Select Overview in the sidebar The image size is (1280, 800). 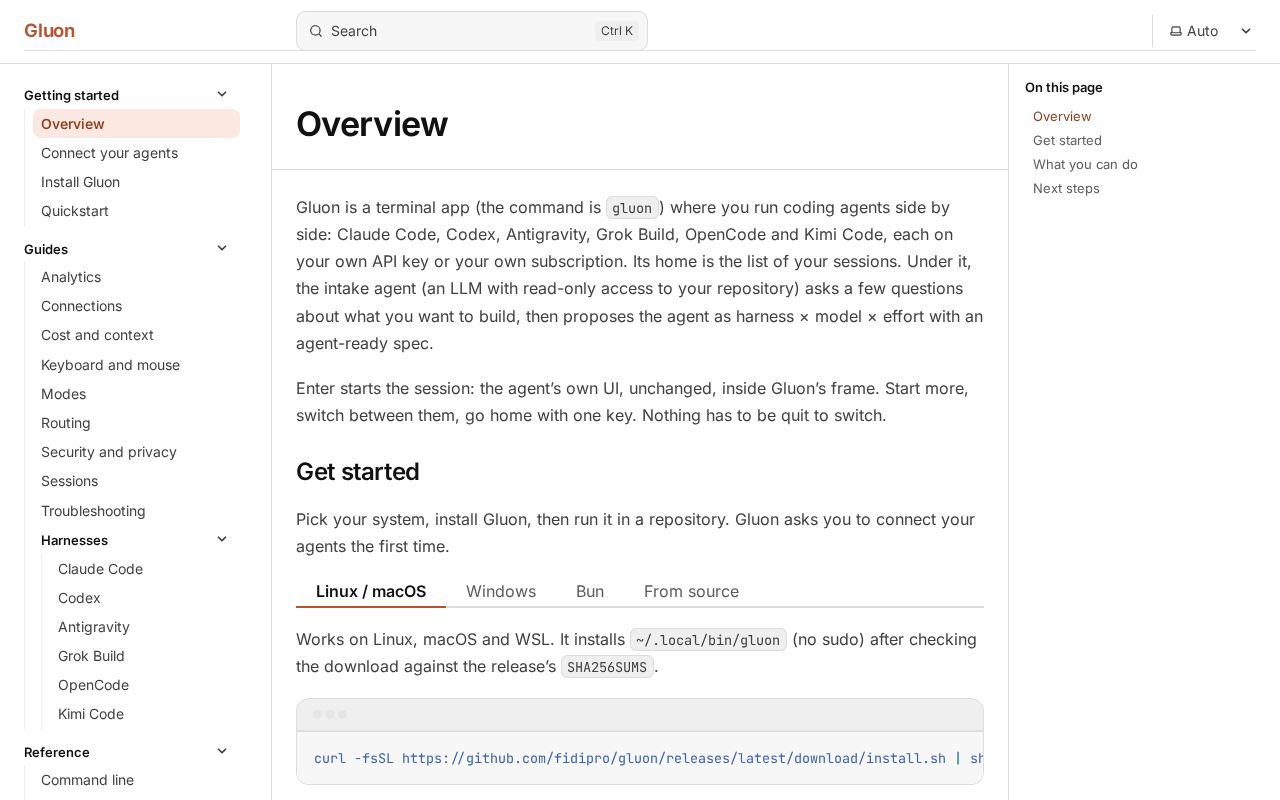136,124
